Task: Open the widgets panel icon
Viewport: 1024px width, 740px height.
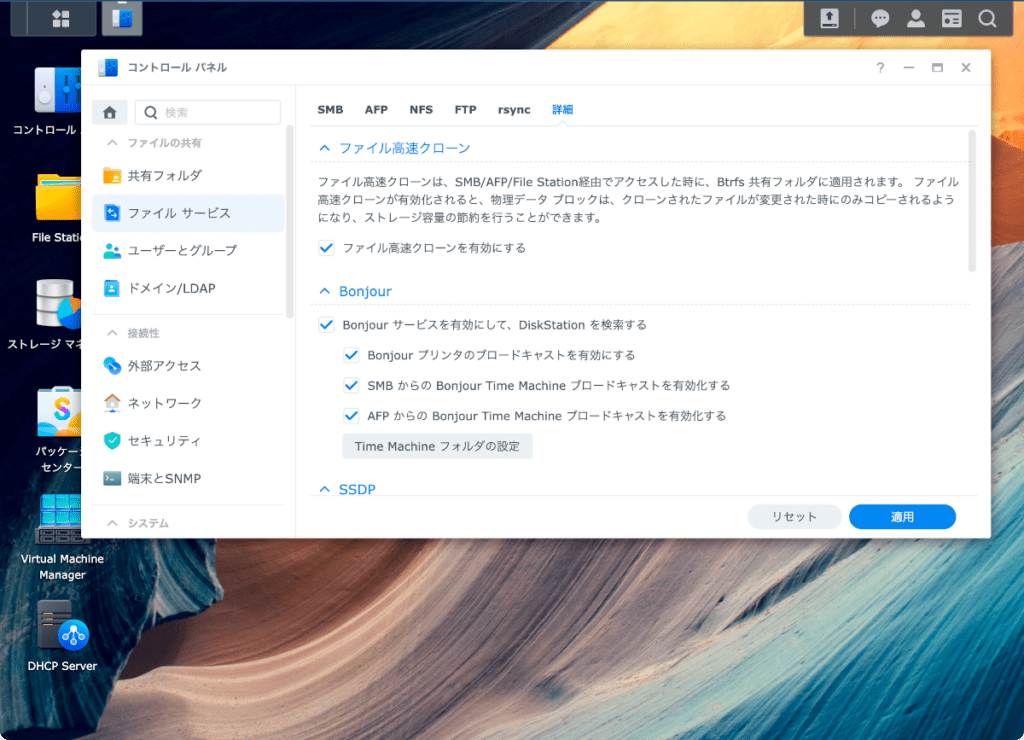Action: pyautogui.click(x=952, y=18)
